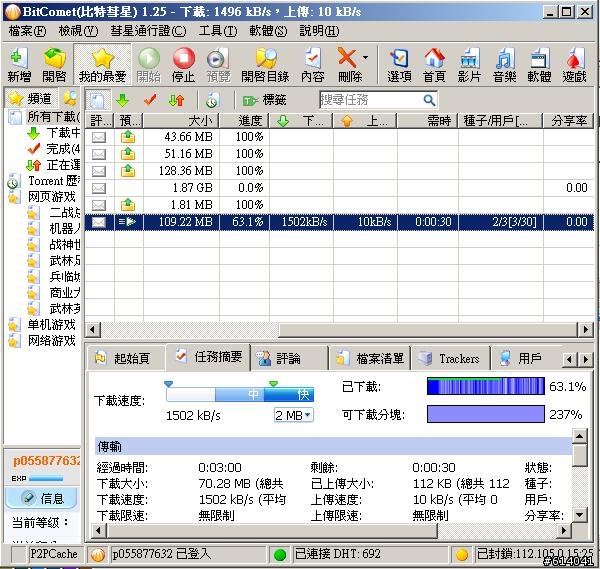Filter completed tasks red check icon
600x569 pixels.
click(x=150, y=100)
